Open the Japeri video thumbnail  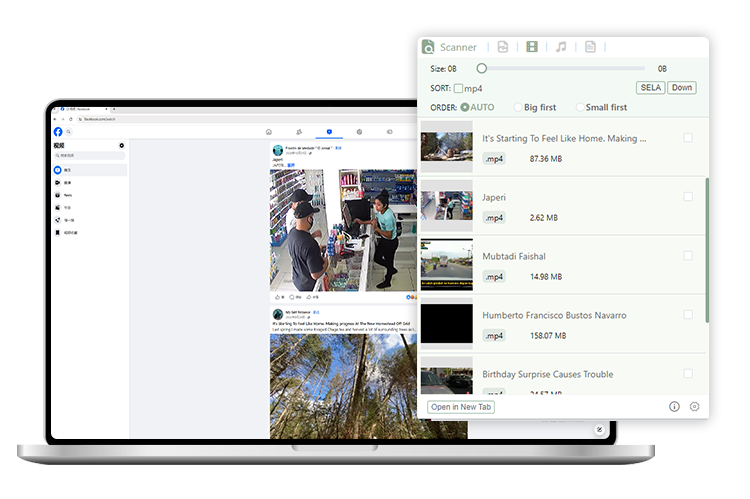click(447, 206)
